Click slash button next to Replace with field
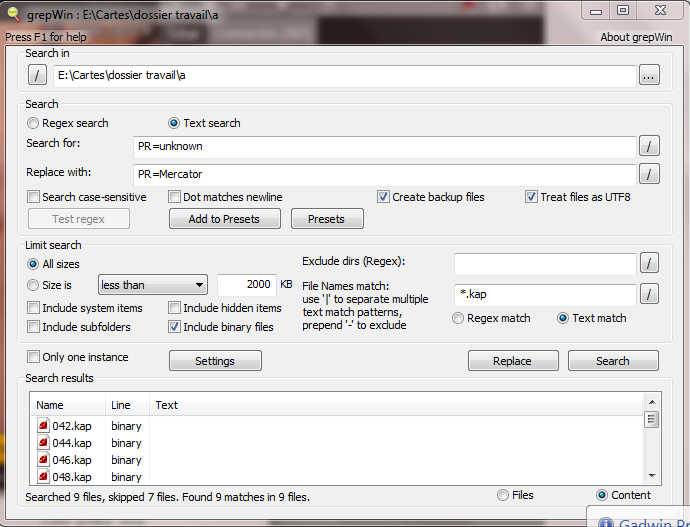 point(649,174)
